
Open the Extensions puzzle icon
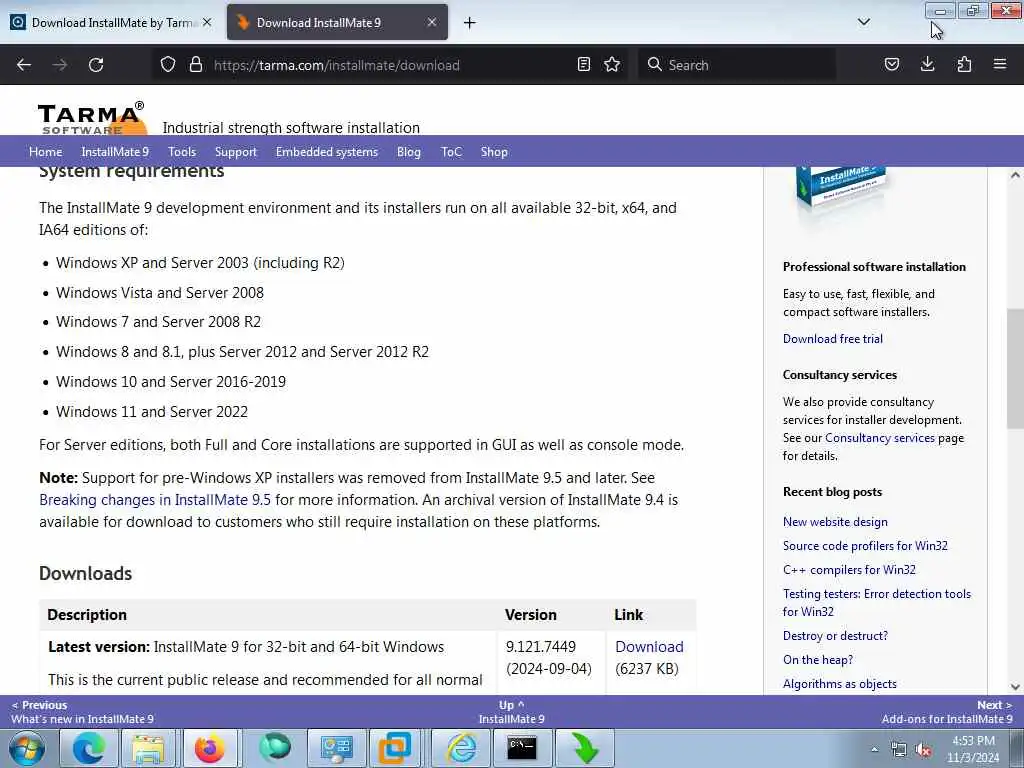pyautogui.click(x=964, y=64)
